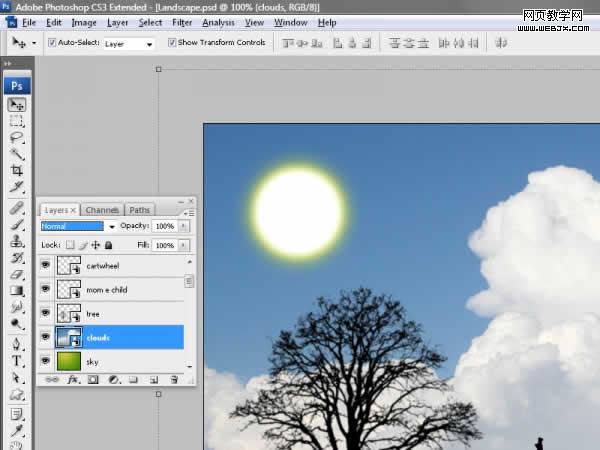The width and height of the screenshot is (600, 450).
Task: Open the Layers panel menu
Action: point(189,213)
